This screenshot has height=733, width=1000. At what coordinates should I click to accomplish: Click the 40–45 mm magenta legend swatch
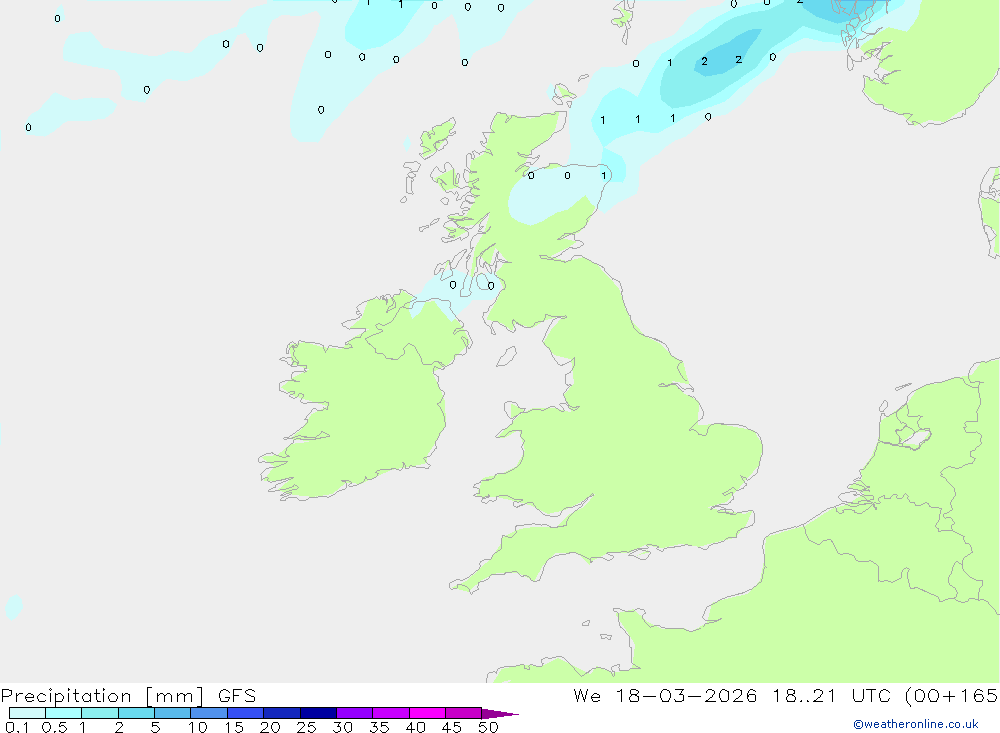click(427, 713)
